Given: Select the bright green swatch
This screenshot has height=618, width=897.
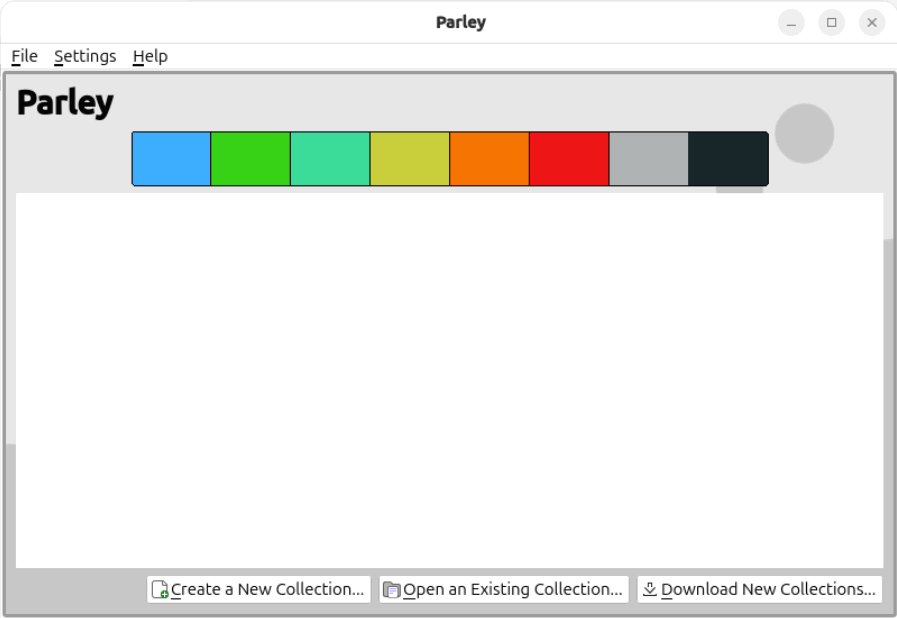Looking at the screenshot, I should click(x=251, y=159).
